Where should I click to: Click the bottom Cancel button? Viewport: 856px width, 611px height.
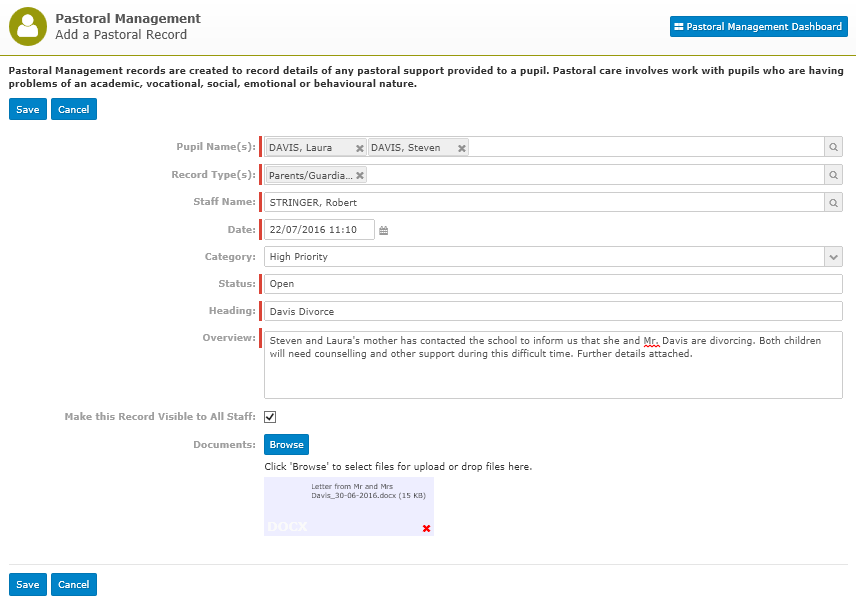point(74,584)
